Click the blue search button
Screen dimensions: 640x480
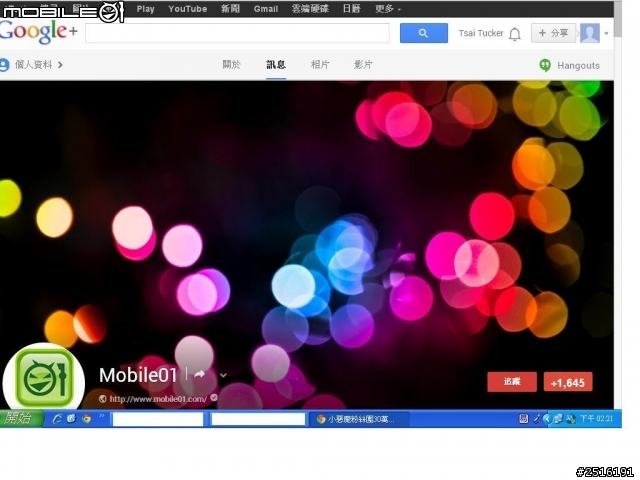point(423,33)
